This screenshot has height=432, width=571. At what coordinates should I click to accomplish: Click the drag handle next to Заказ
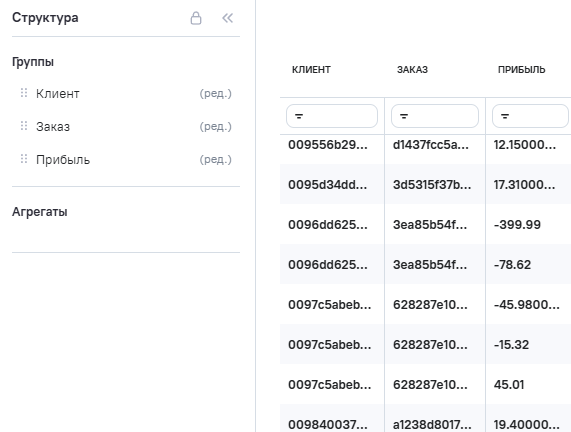tap(24, 126)
